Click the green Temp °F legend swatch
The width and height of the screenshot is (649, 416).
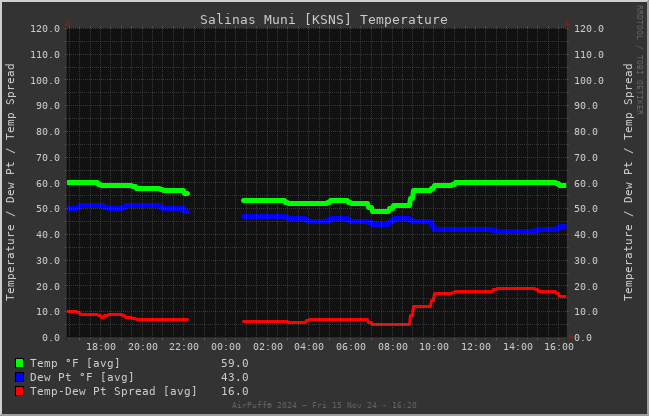19,363
